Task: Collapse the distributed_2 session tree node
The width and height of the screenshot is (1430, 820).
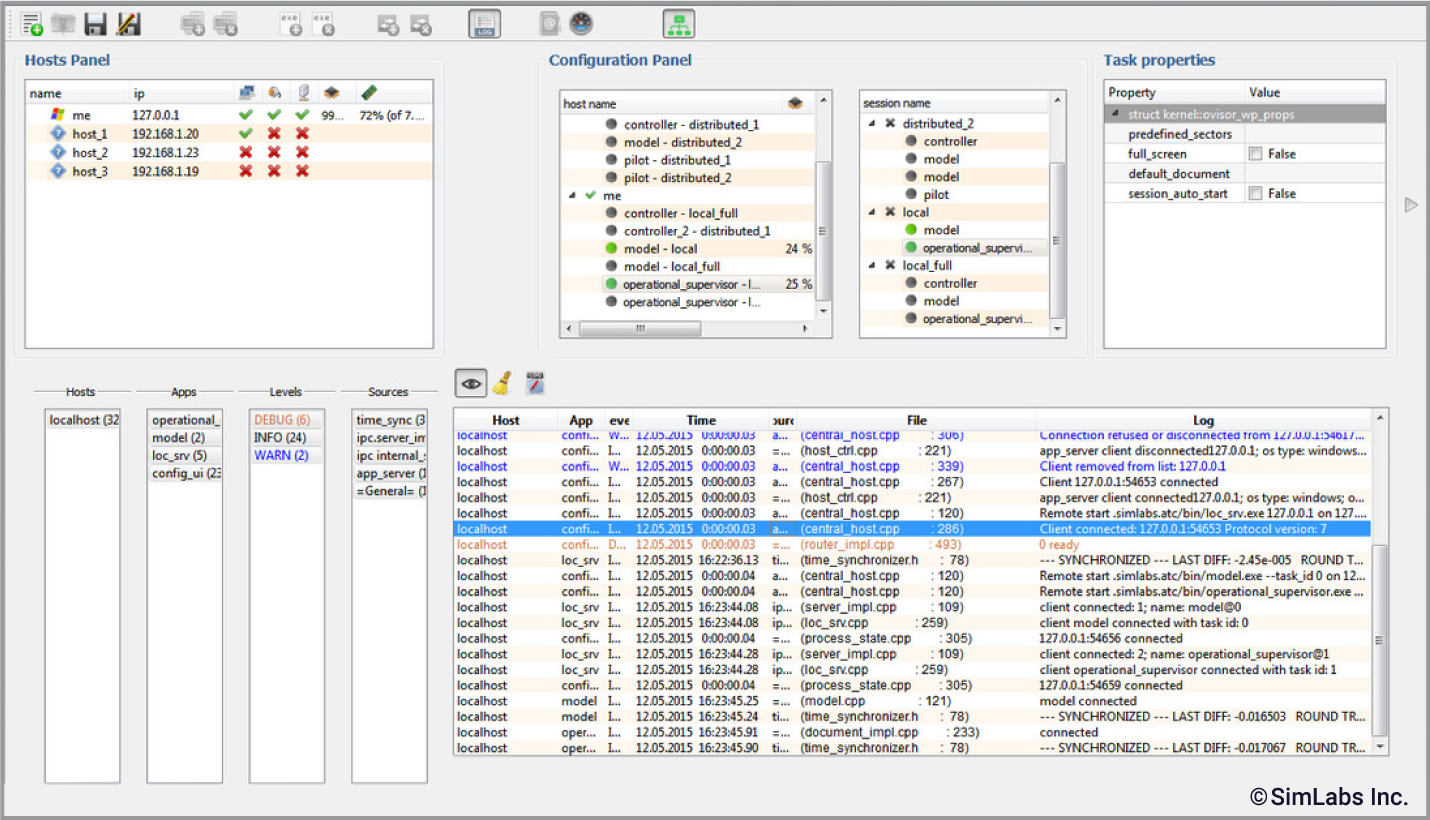Action: pyautogui.click(x=871, y=124)
